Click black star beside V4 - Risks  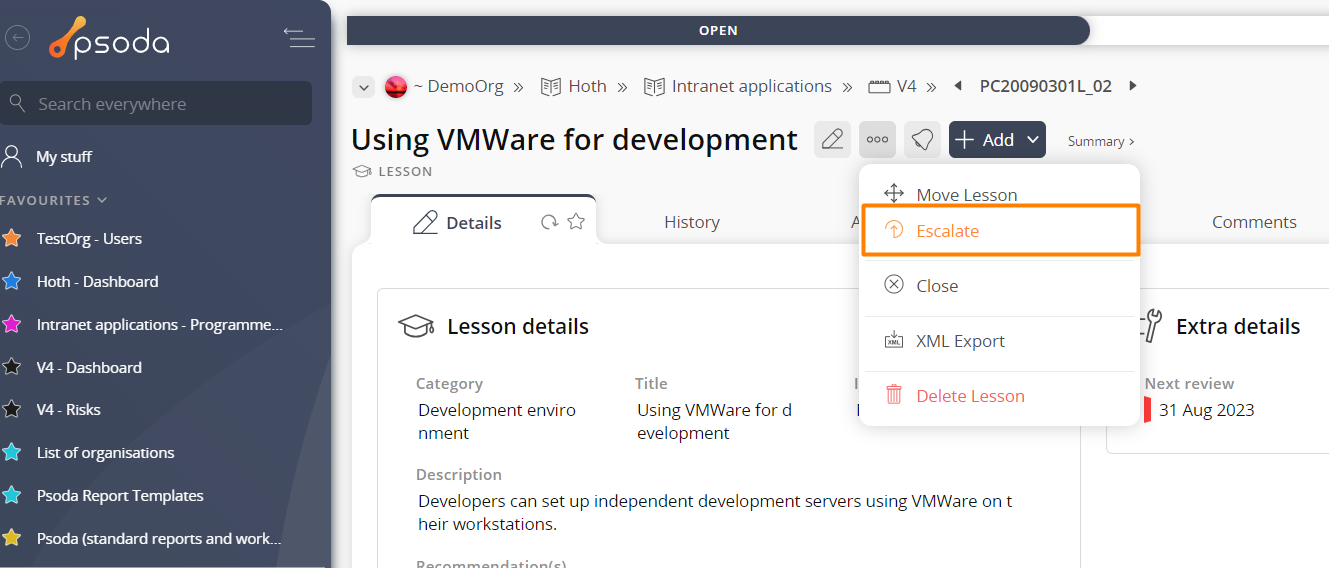(12, 409)
